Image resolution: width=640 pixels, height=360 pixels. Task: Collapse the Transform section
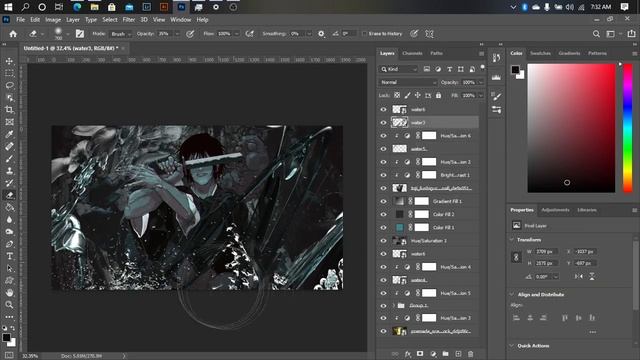(x=512, y=240)
